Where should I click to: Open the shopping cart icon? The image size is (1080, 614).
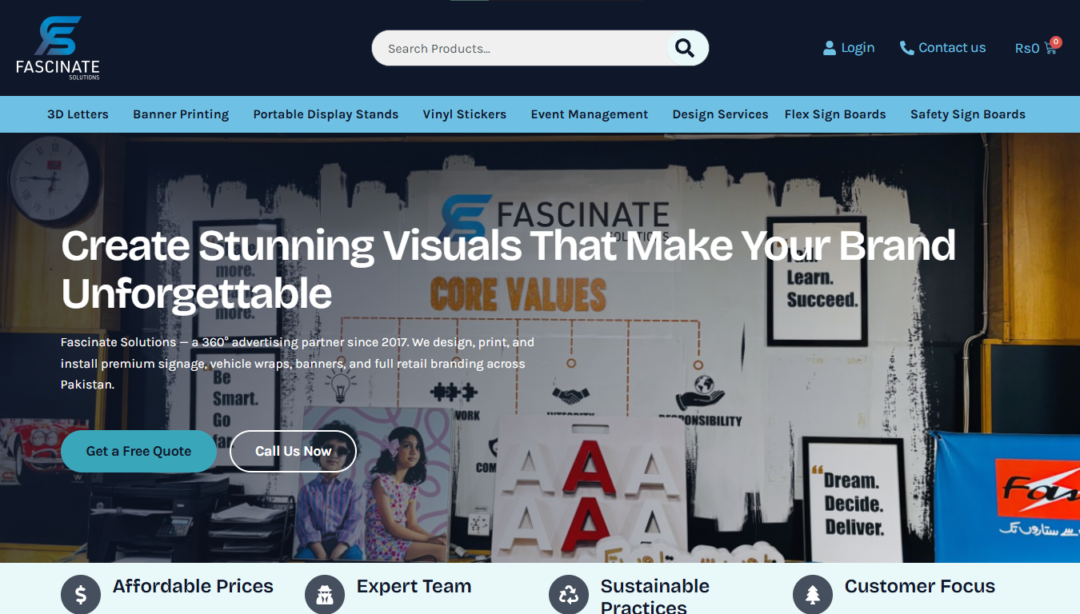[1050, 47]
